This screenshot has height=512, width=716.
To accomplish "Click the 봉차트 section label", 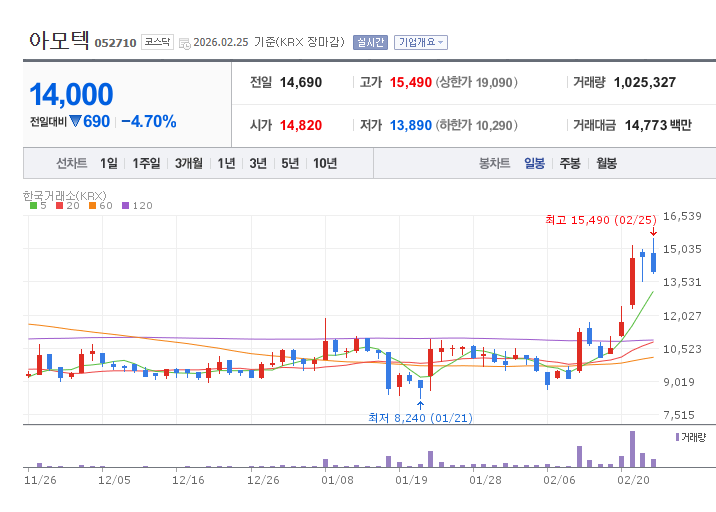I will coord(494,163).
